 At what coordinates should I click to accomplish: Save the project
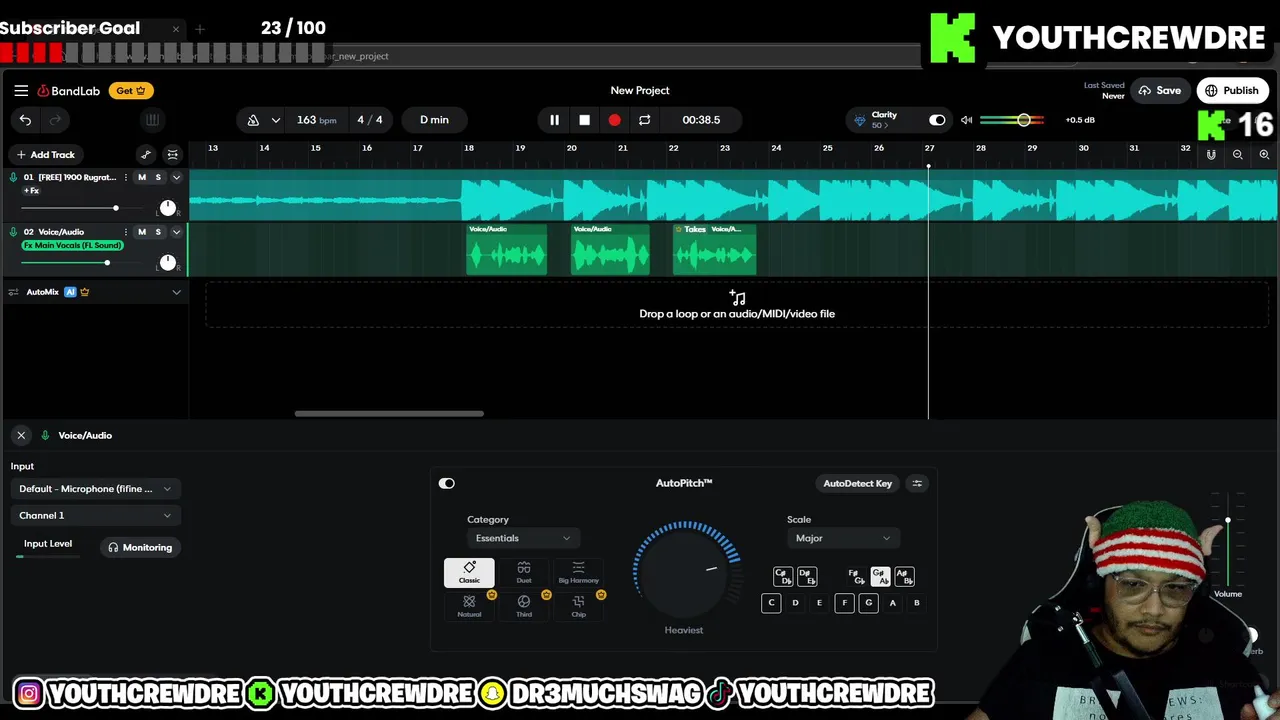click(1160, 91)
